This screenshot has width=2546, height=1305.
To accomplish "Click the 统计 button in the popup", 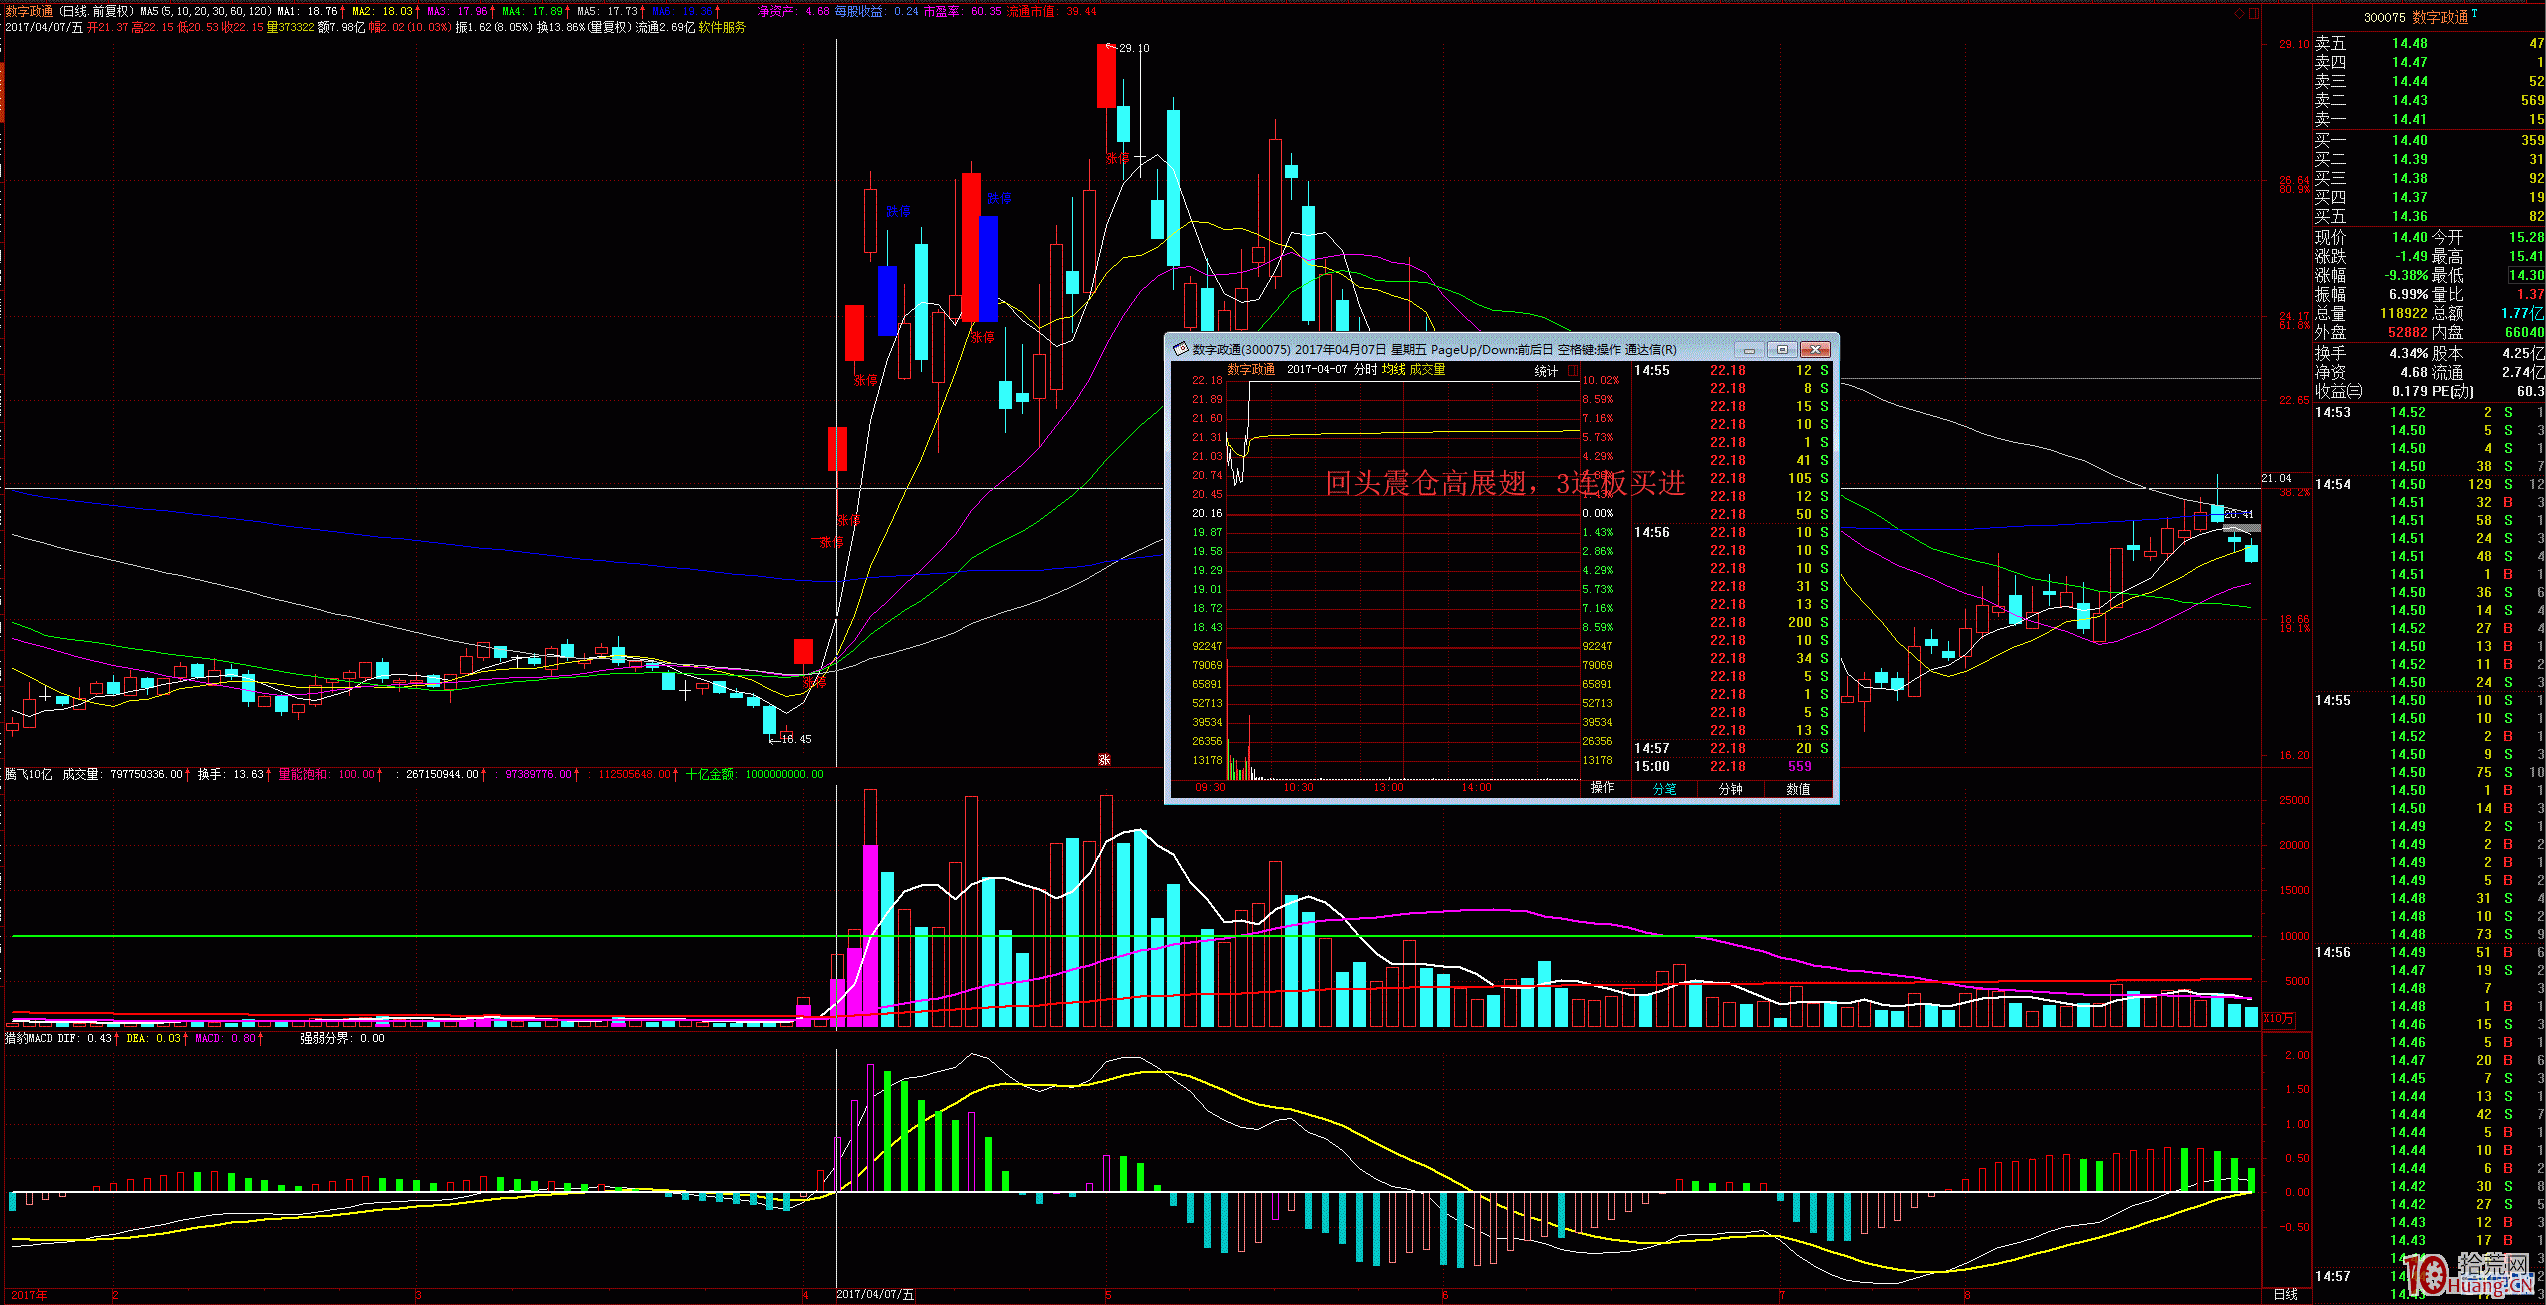I will [x=1546, y=370].
